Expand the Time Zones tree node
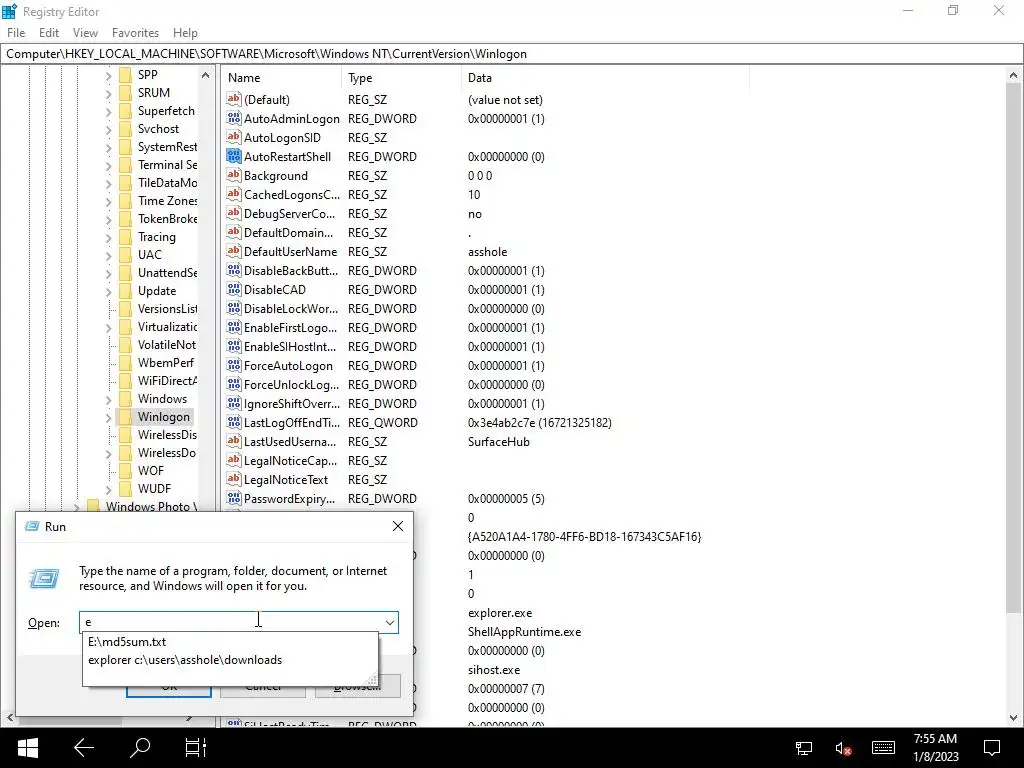 coord(108,202)
